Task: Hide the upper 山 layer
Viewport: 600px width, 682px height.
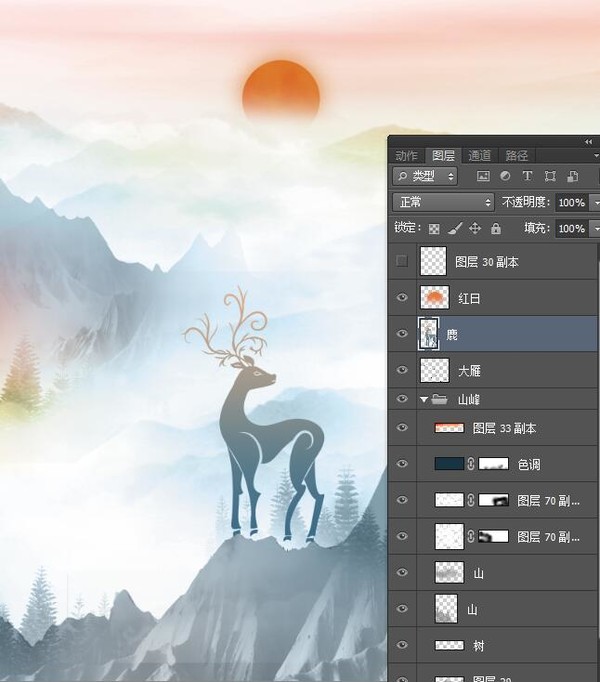Action: tap(402, 572)
